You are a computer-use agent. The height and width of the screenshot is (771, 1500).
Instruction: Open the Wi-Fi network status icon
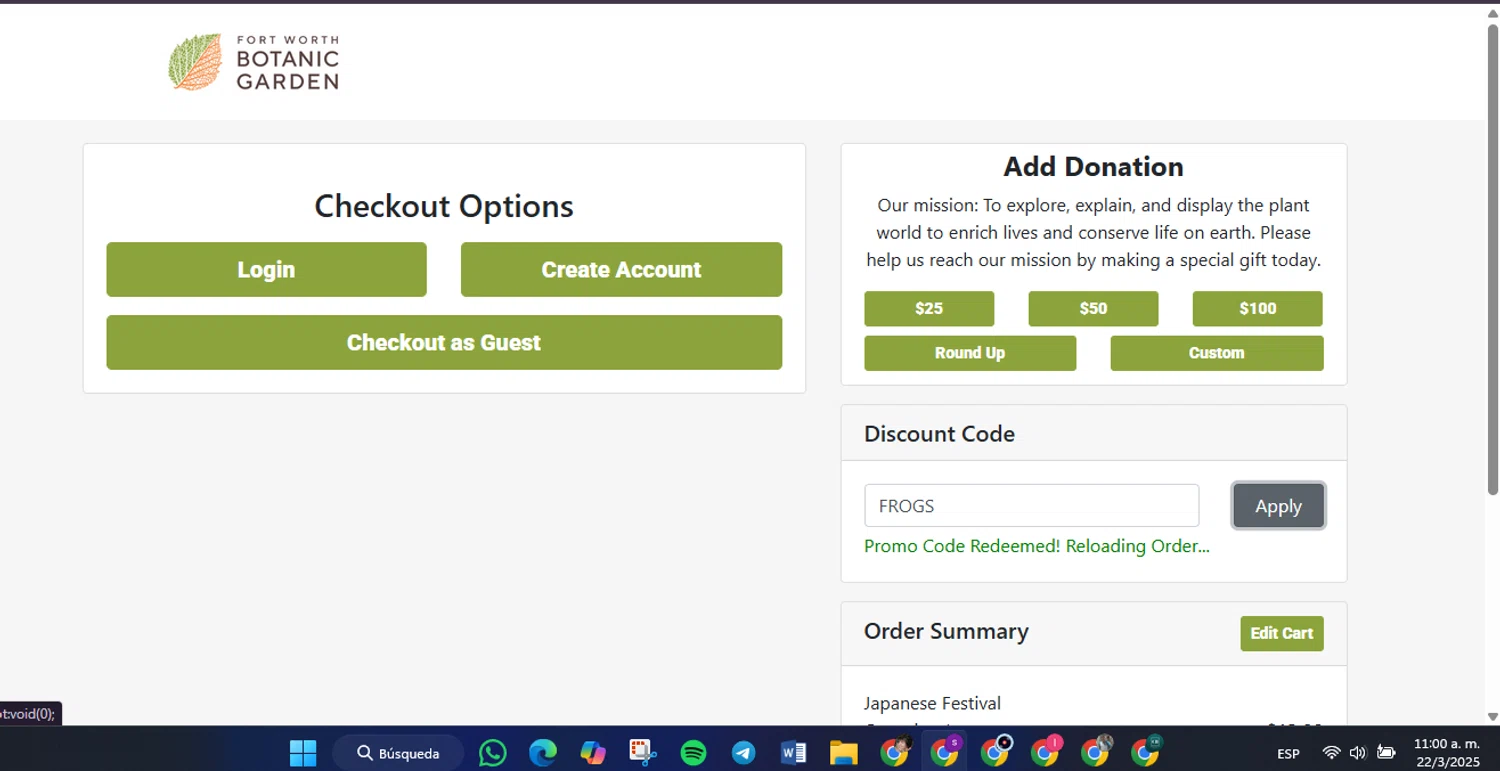pos(1331,753)
